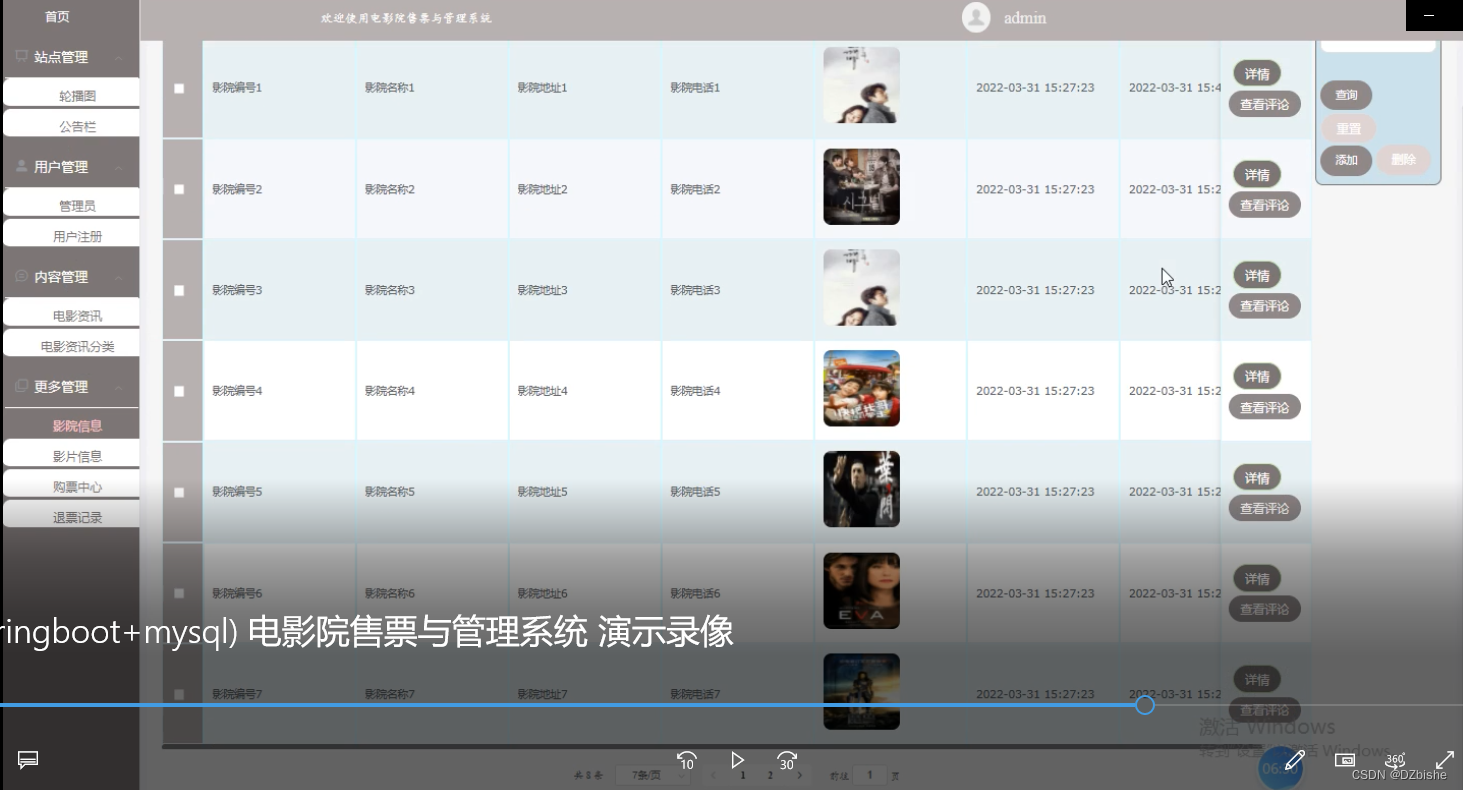Skip forward 30 seconds in the video
Viewport: 1463px width, 790px height.
(787, 760)
